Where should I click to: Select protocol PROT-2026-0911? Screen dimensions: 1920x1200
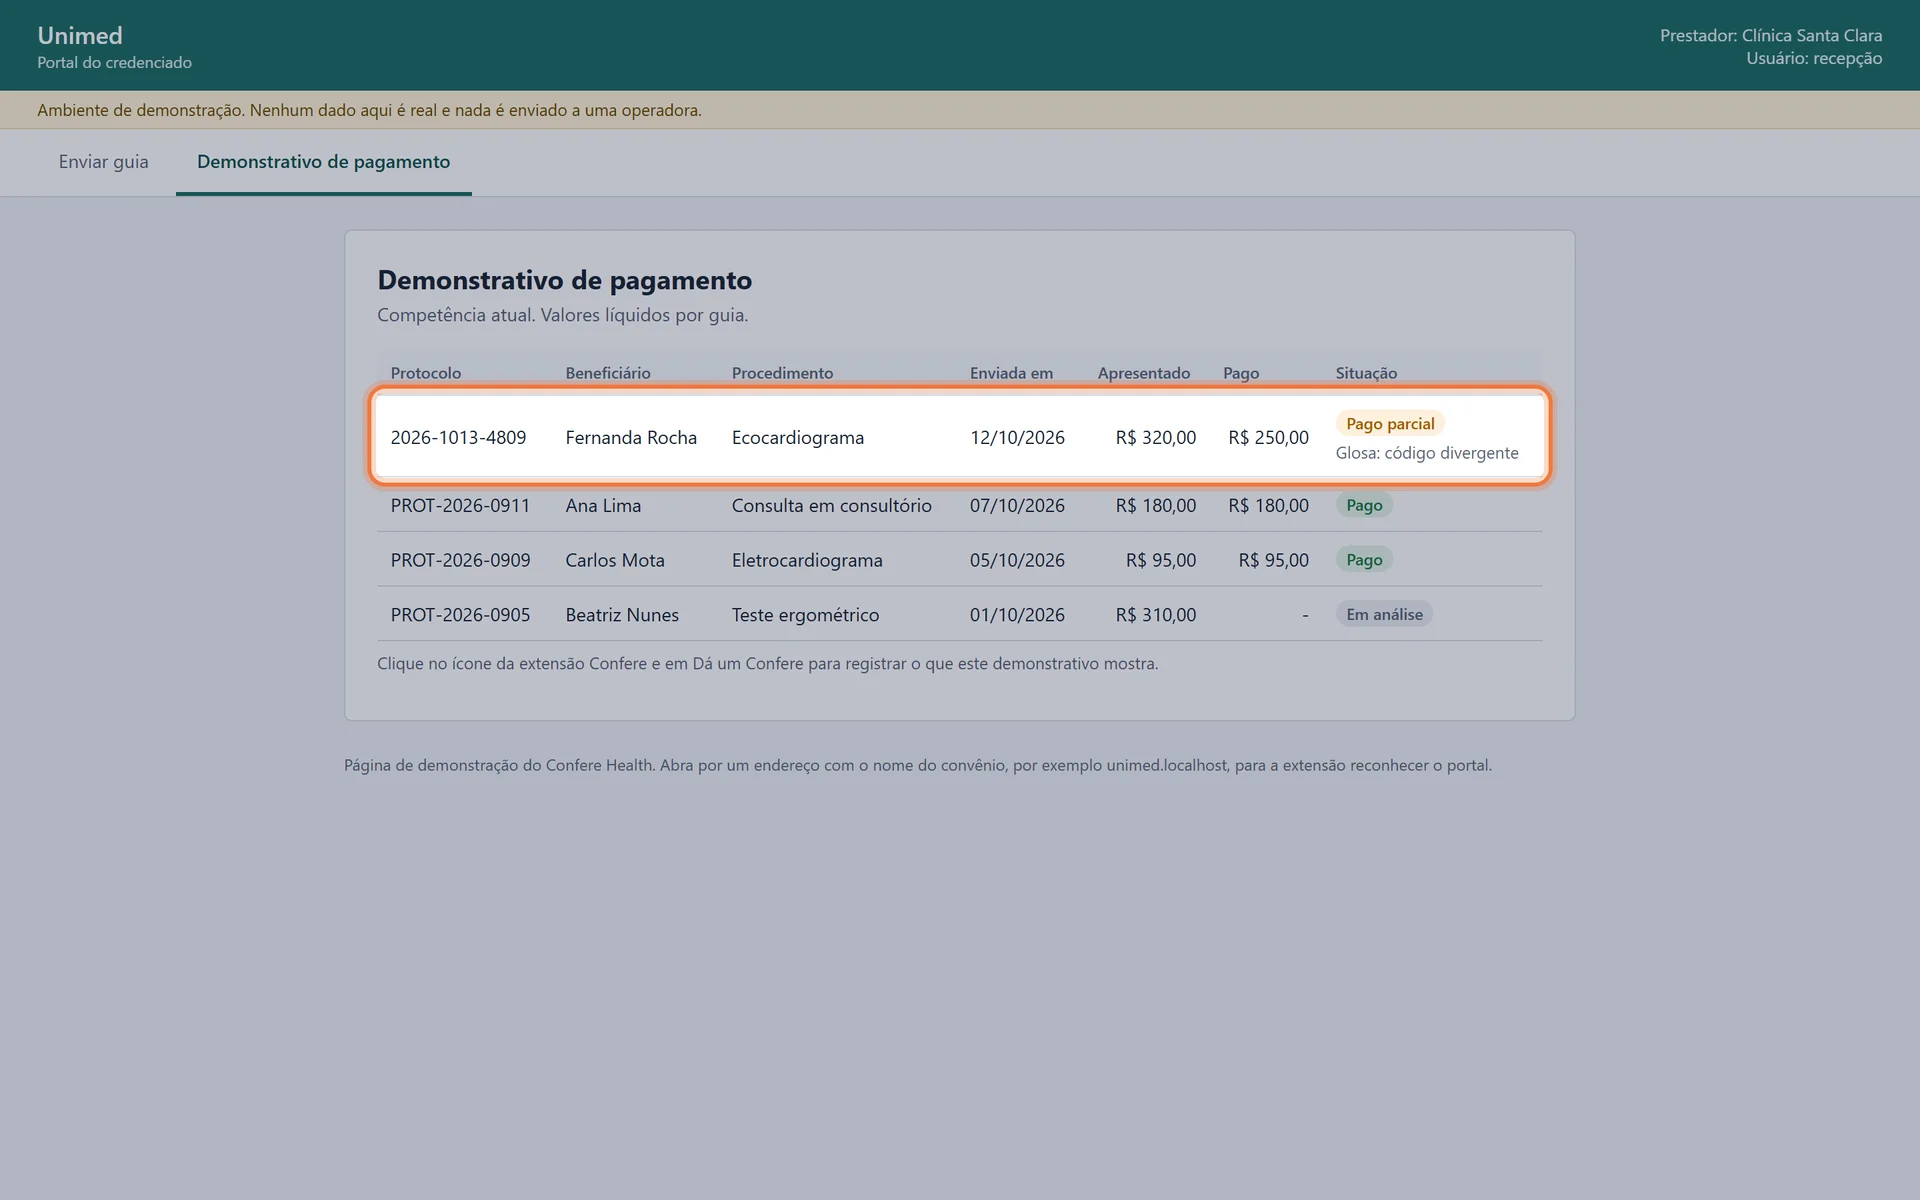[x=460, y=505]
